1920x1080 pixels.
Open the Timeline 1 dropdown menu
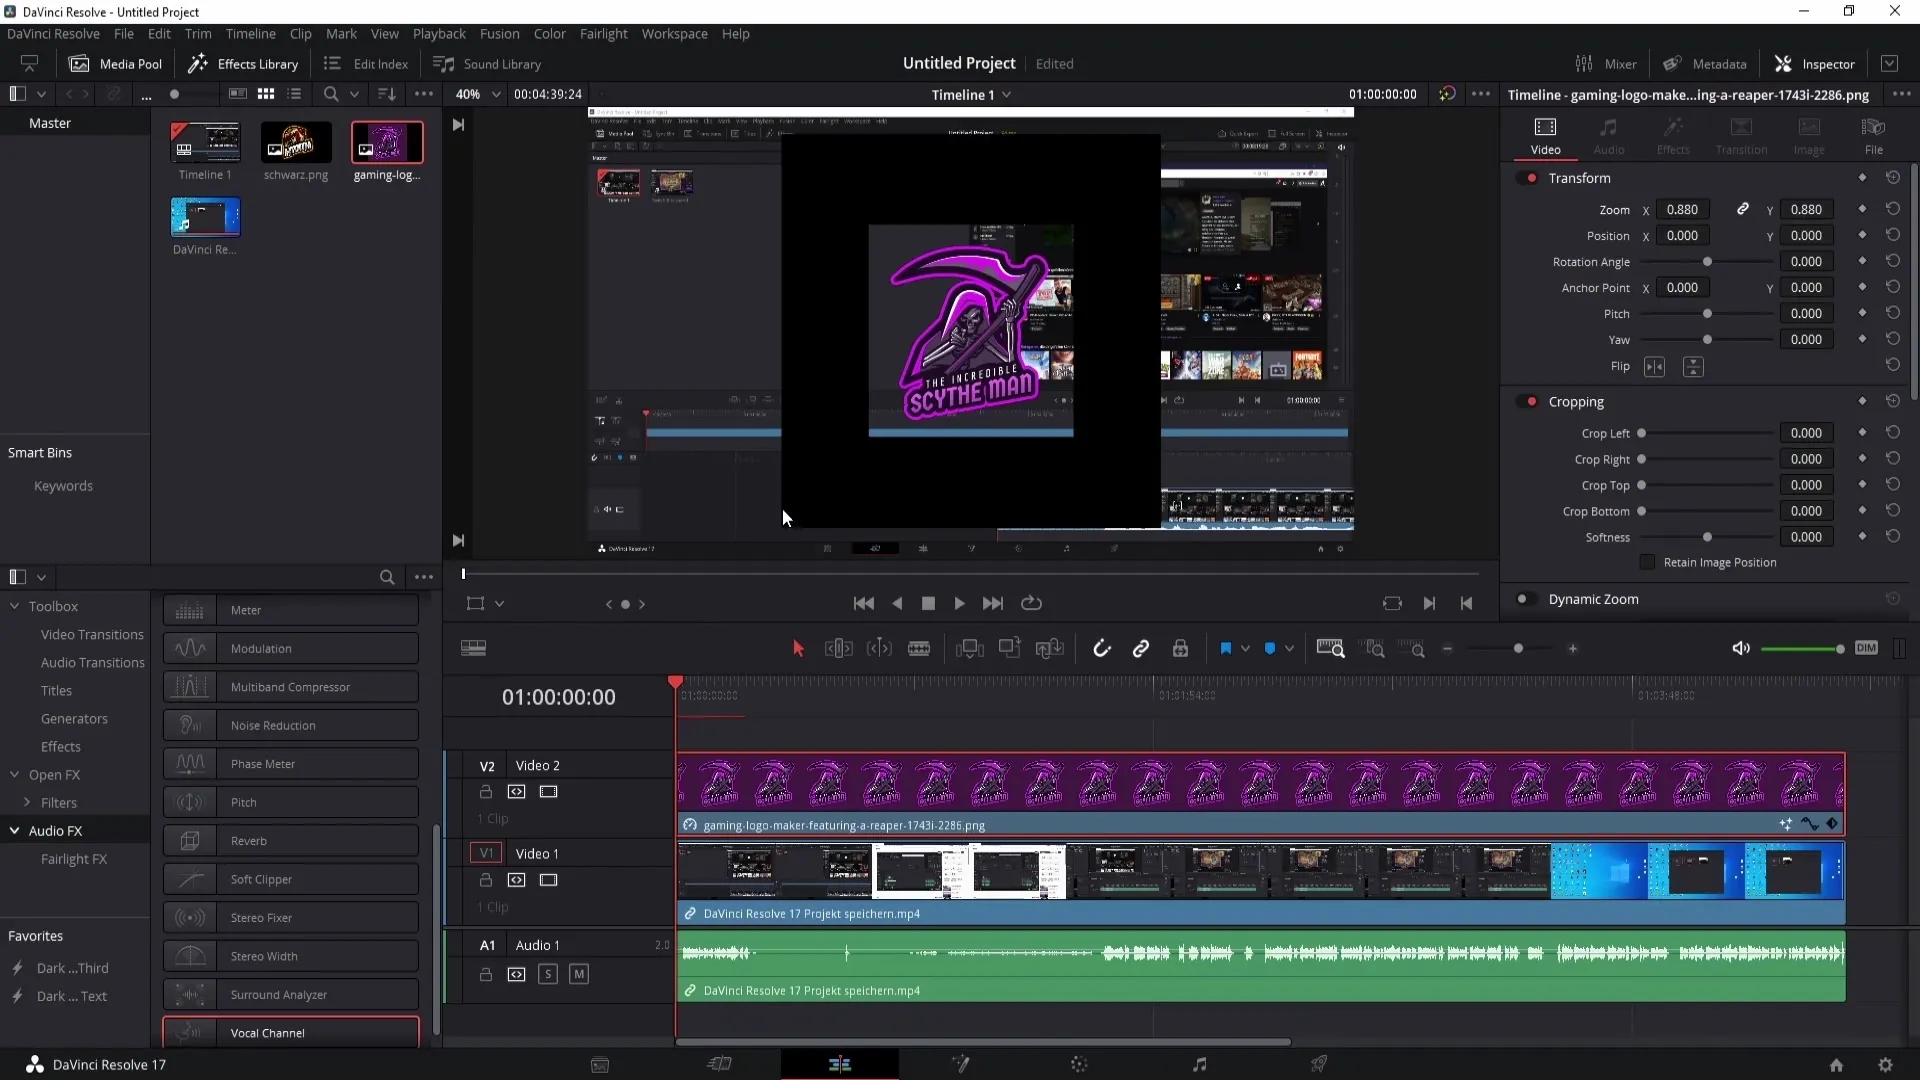(x=1006, y=95)
